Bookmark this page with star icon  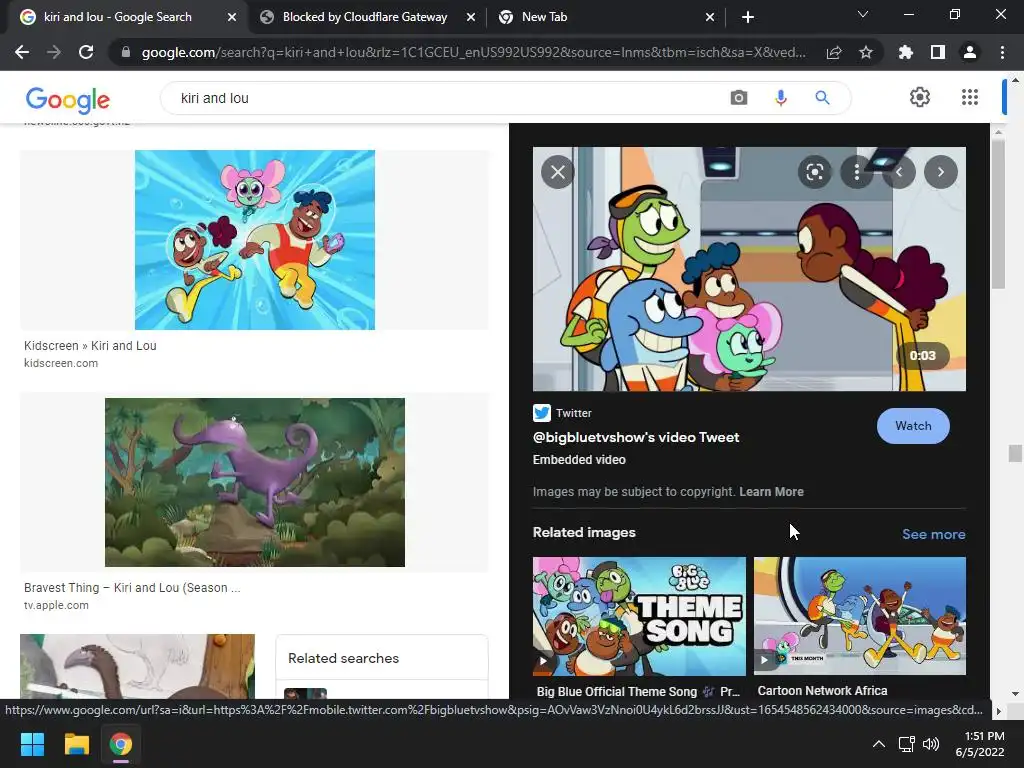(x=866, y=52)
